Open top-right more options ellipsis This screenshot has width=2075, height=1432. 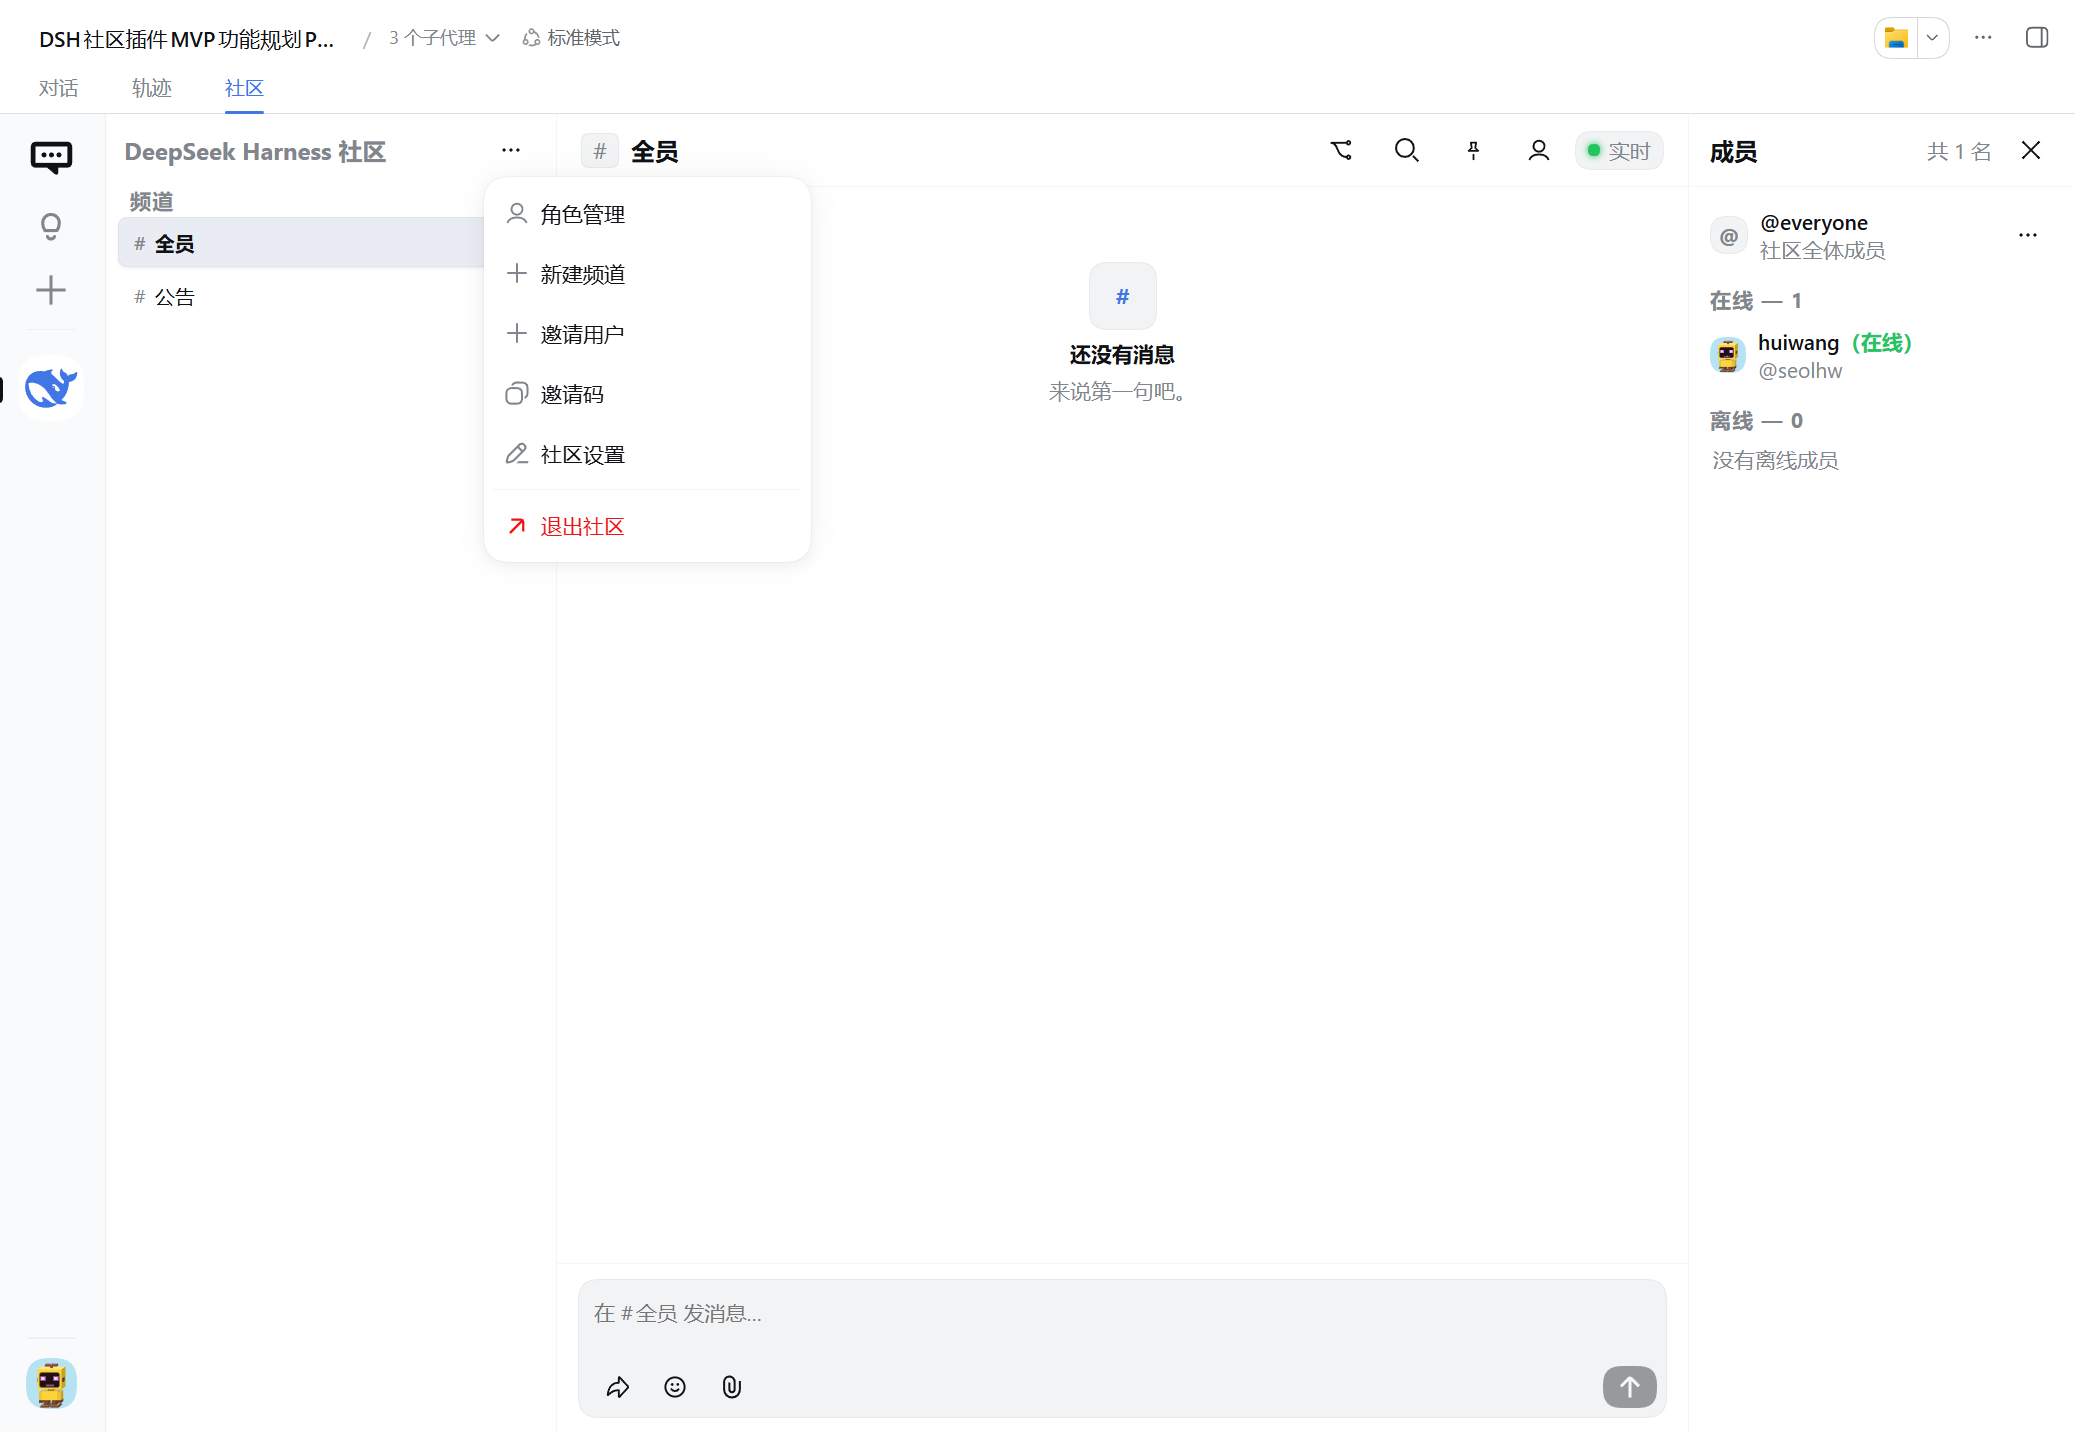[1983, 38]
